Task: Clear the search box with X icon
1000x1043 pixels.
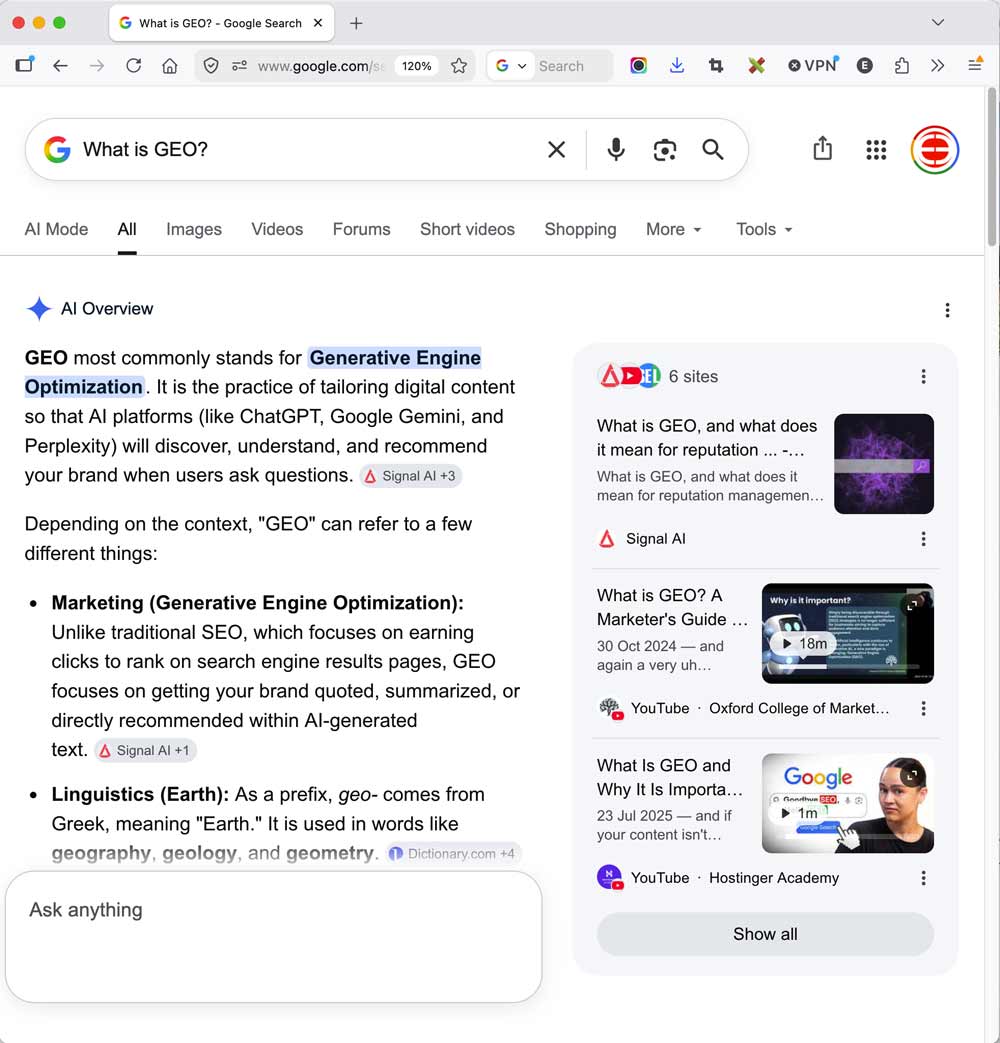Action: click(x=557, y=150)
